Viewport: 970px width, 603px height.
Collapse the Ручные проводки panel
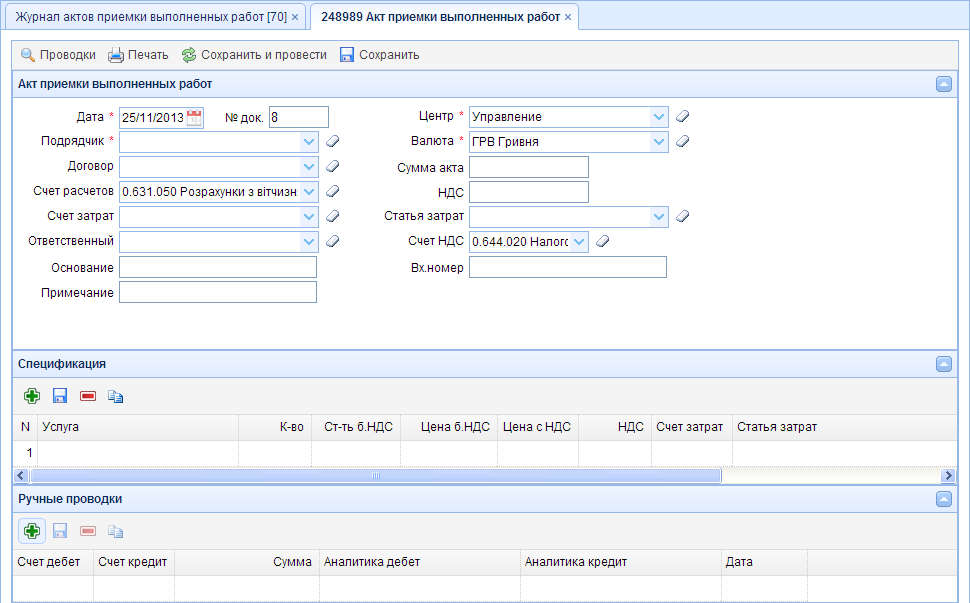(x=944, y=499)
